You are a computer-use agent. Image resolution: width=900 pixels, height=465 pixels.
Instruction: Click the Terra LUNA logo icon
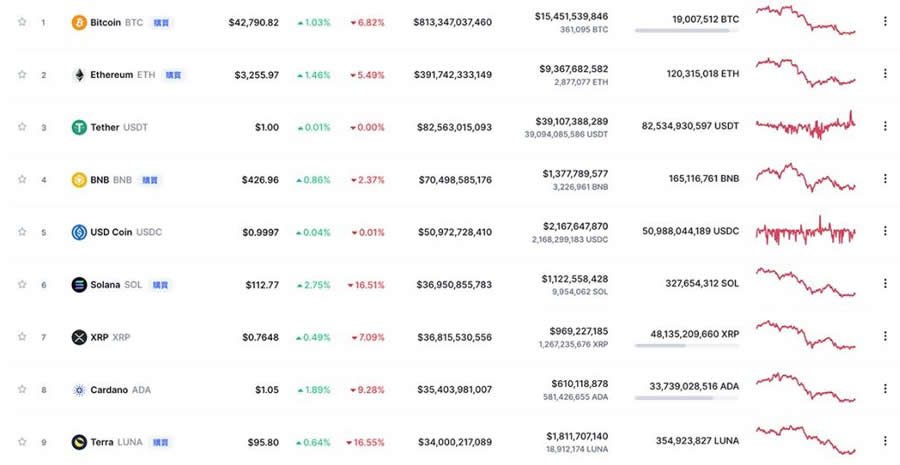click(79, 442)
